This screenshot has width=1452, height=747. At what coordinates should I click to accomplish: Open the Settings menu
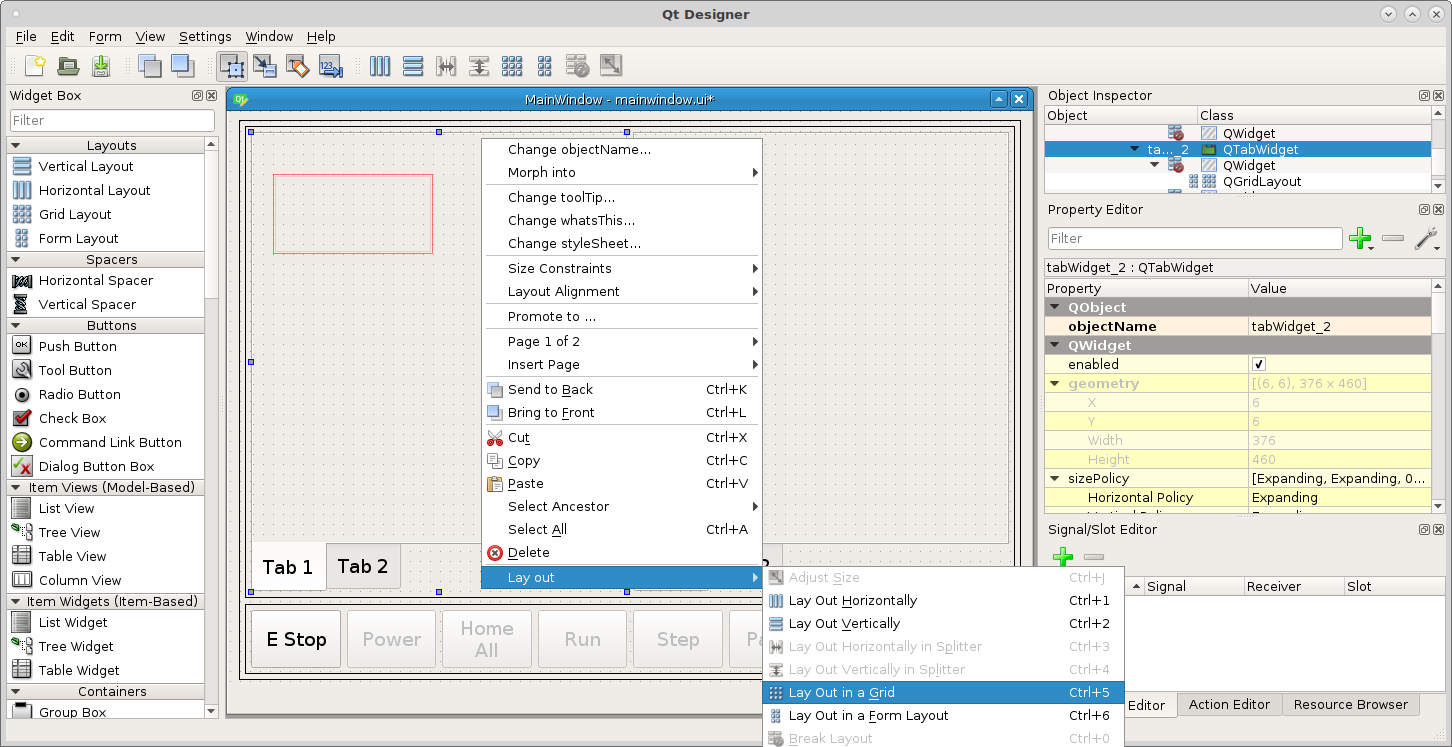205,36
